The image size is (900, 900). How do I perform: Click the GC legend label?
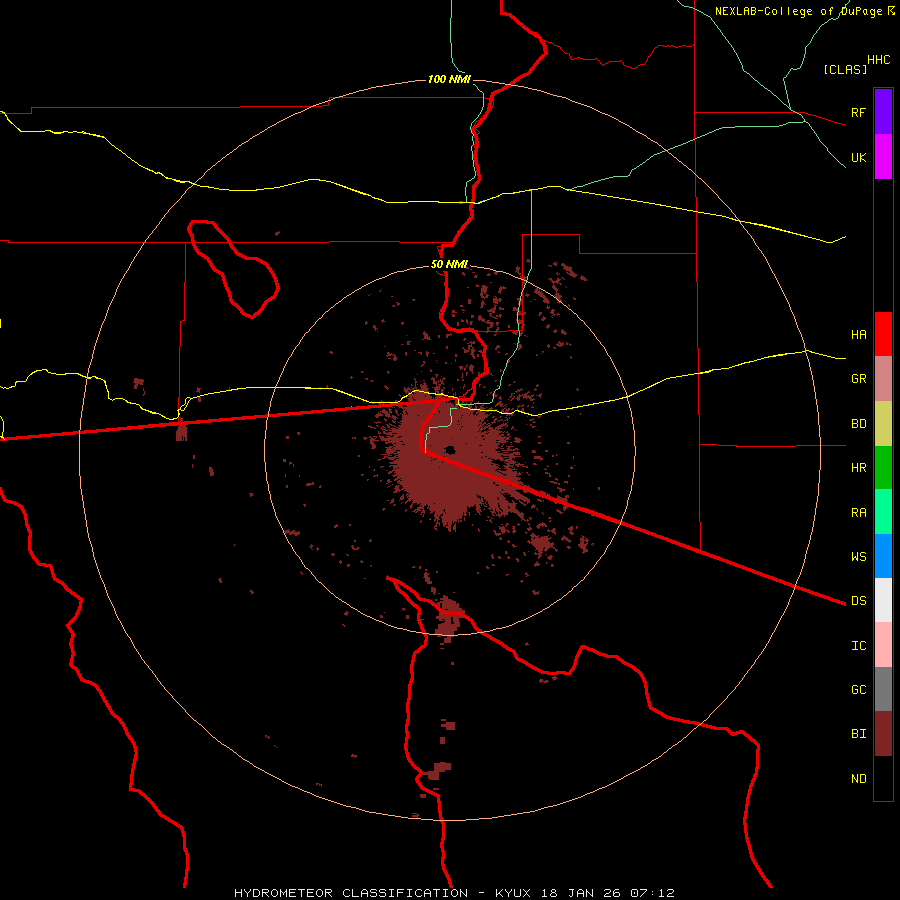858,689
